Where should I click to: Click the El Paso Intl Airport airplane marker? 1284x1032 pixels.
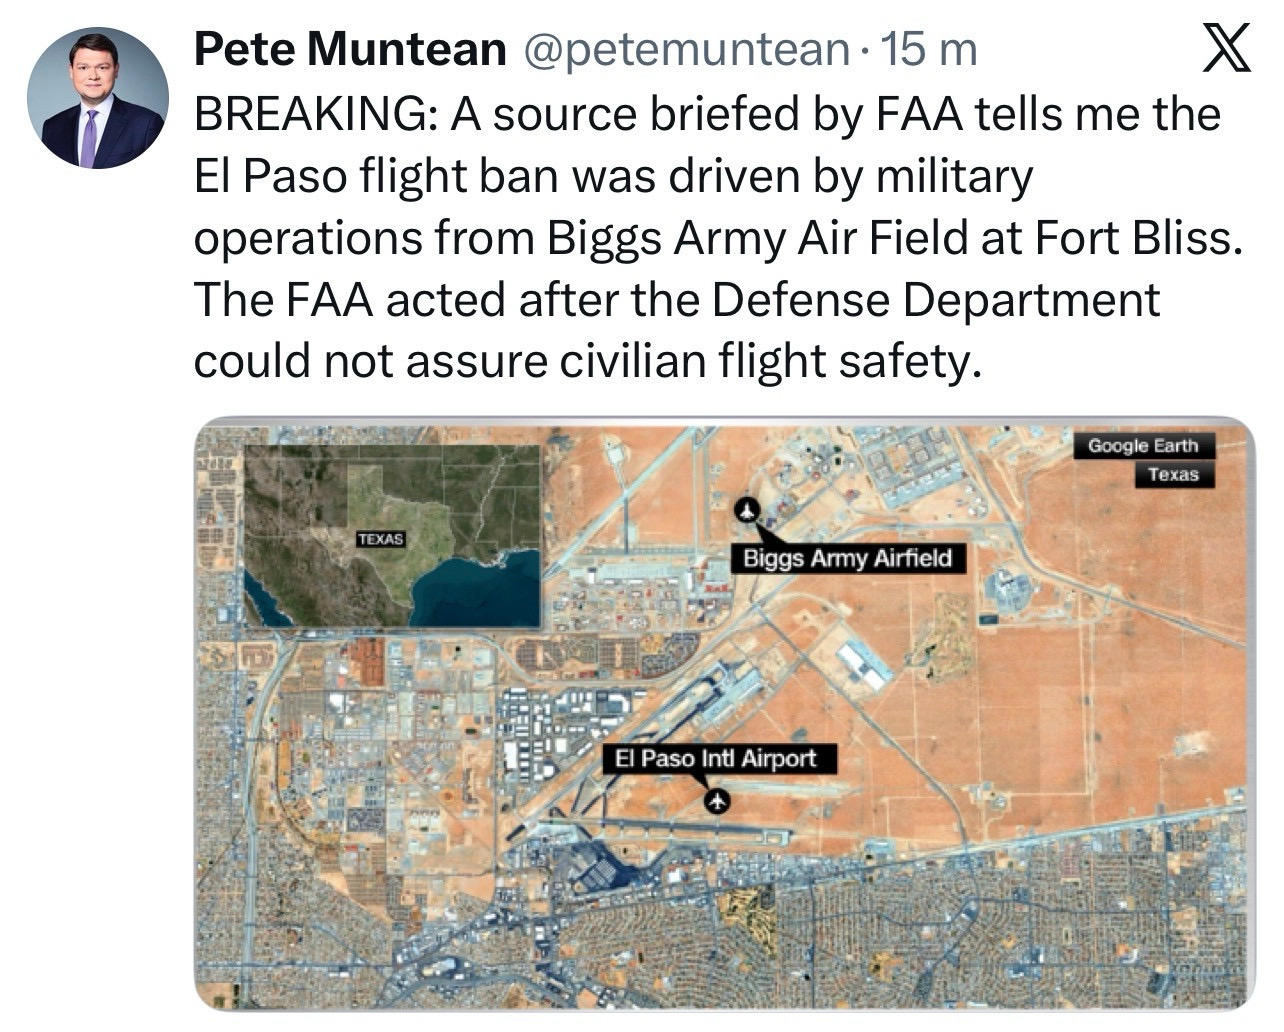tap(716, 801)
